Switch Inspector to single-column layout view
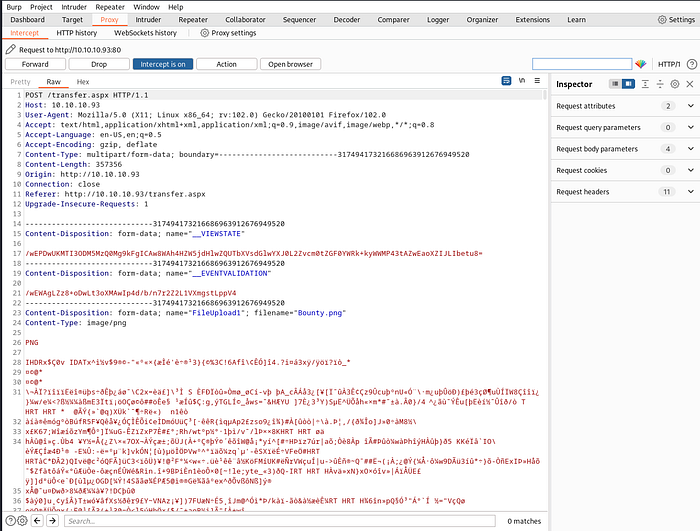 615,84
